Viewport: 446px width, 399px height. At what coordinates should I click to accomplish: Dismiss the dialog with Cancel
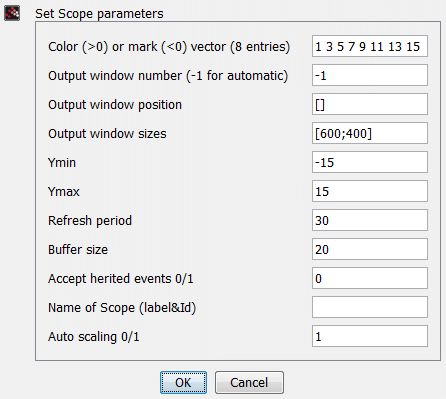[x=249, y=382]
